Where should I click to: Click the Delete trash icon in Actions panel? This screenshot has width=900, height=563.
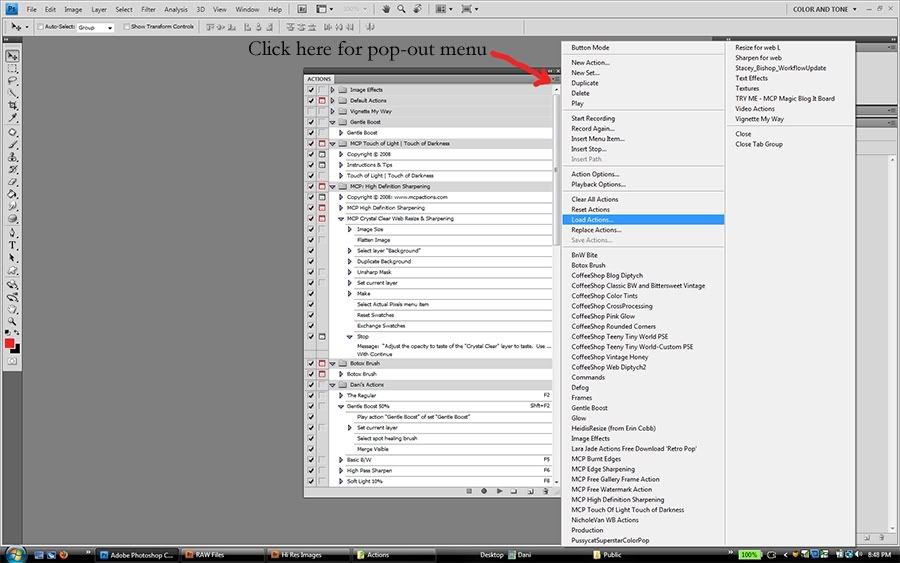coord(546,491)
